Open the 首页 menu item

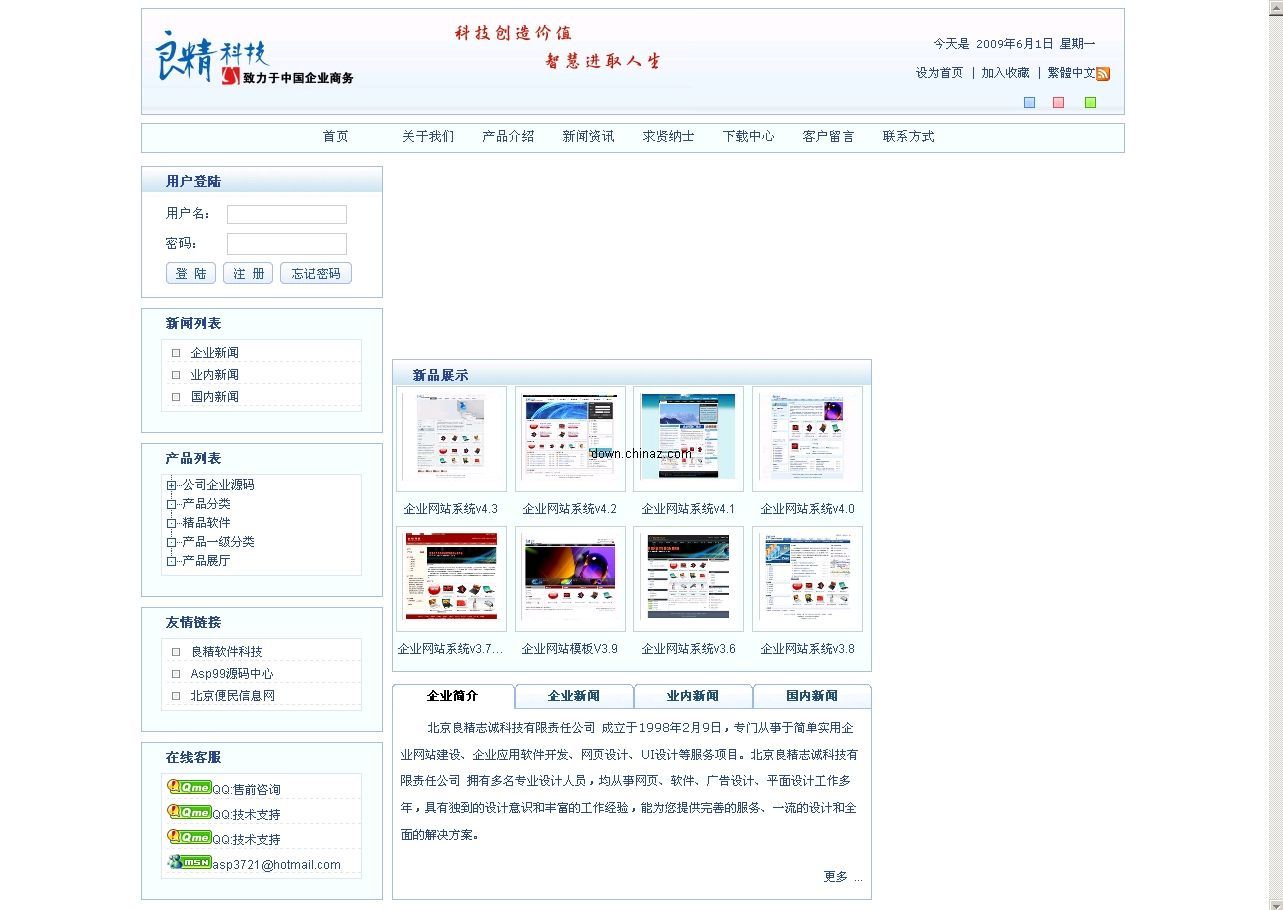tap(336, 137)
